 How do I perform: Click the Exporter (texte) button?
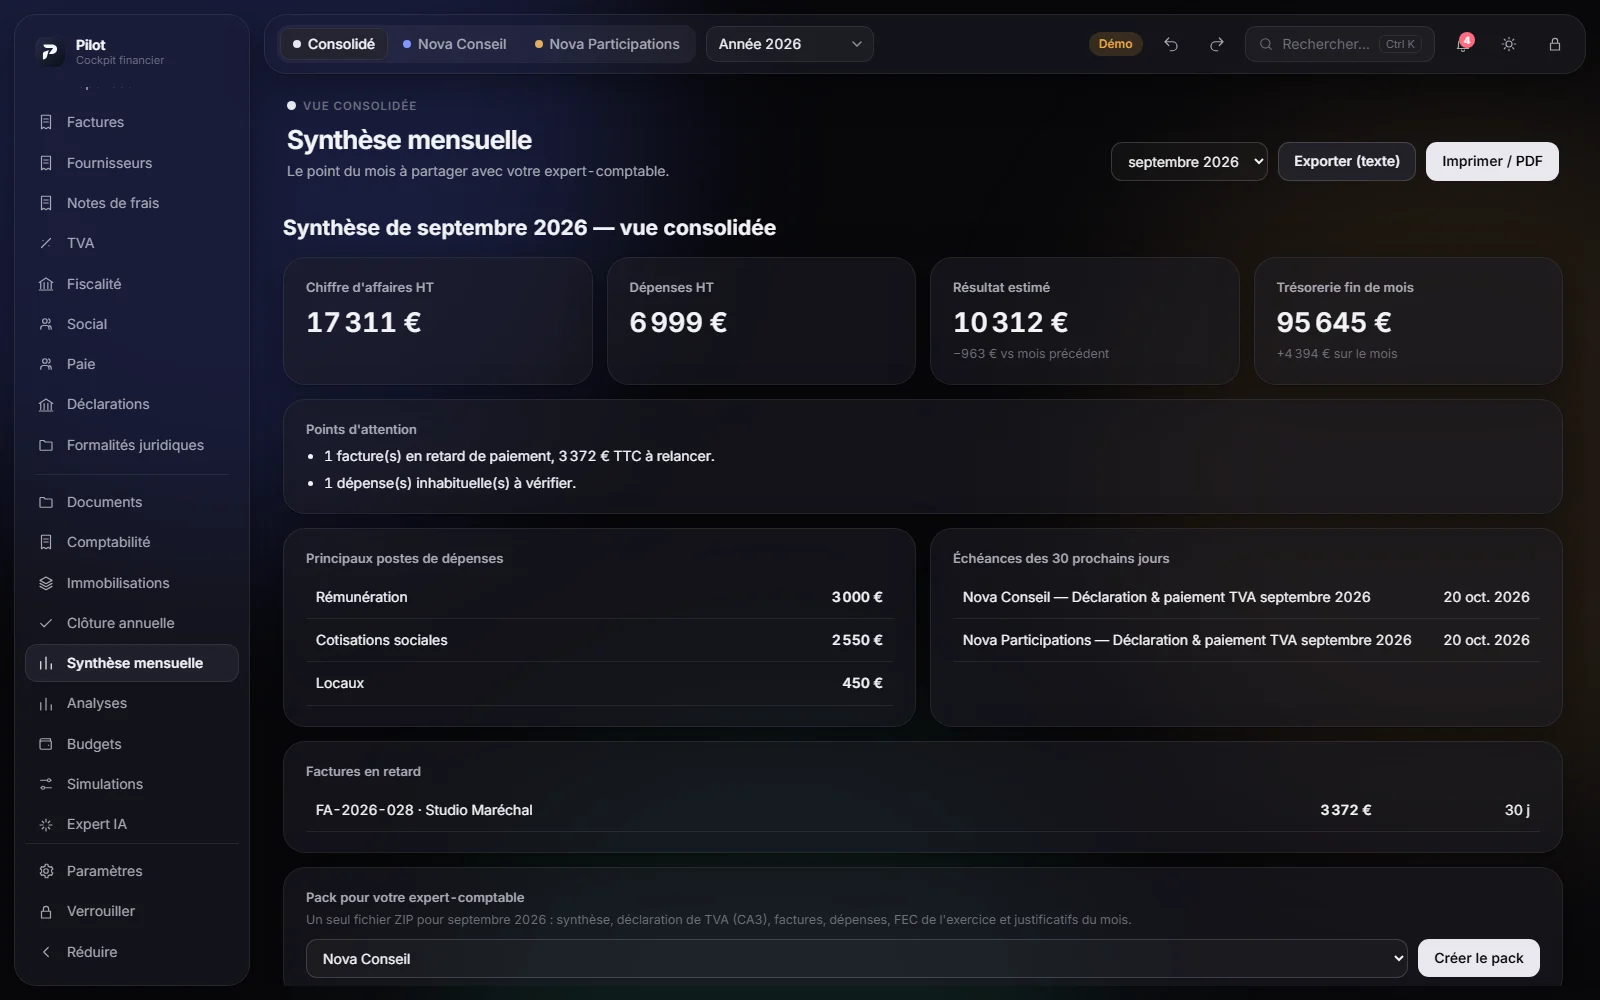[1346, 161]
